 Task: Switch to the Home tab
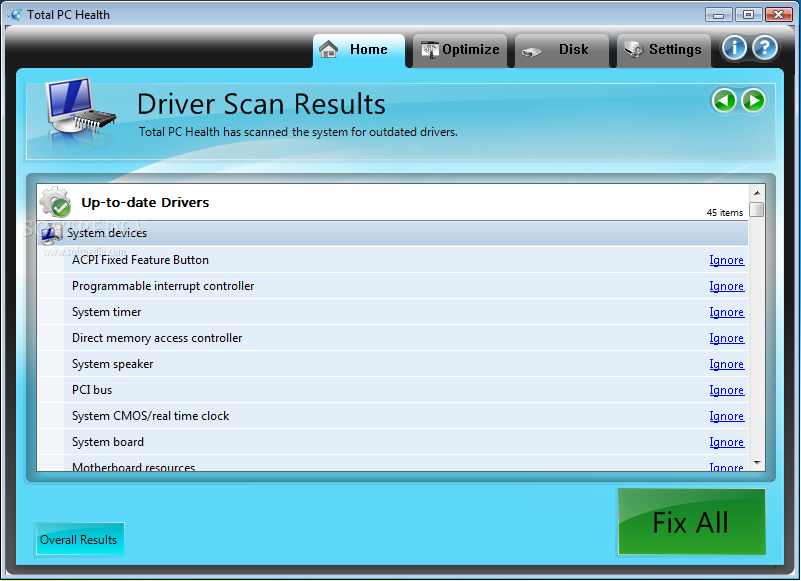359,50
